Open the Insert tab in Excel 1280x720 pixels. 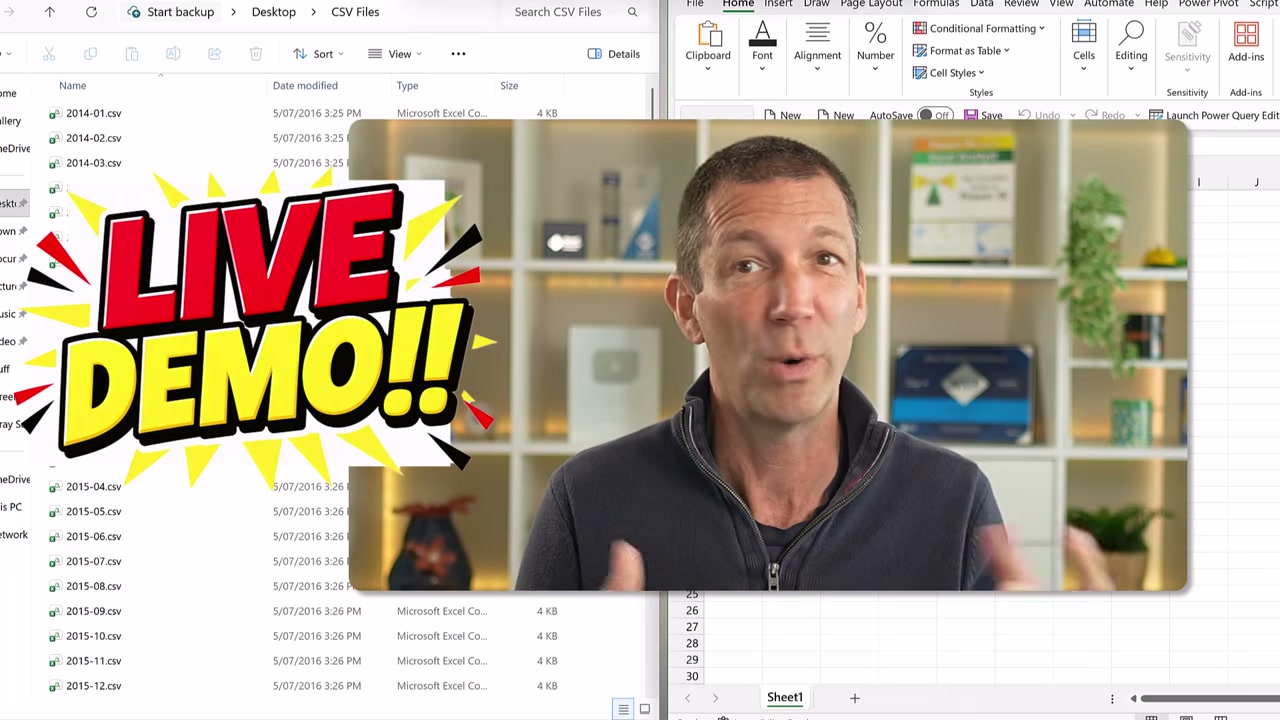(x=778, y=4)
